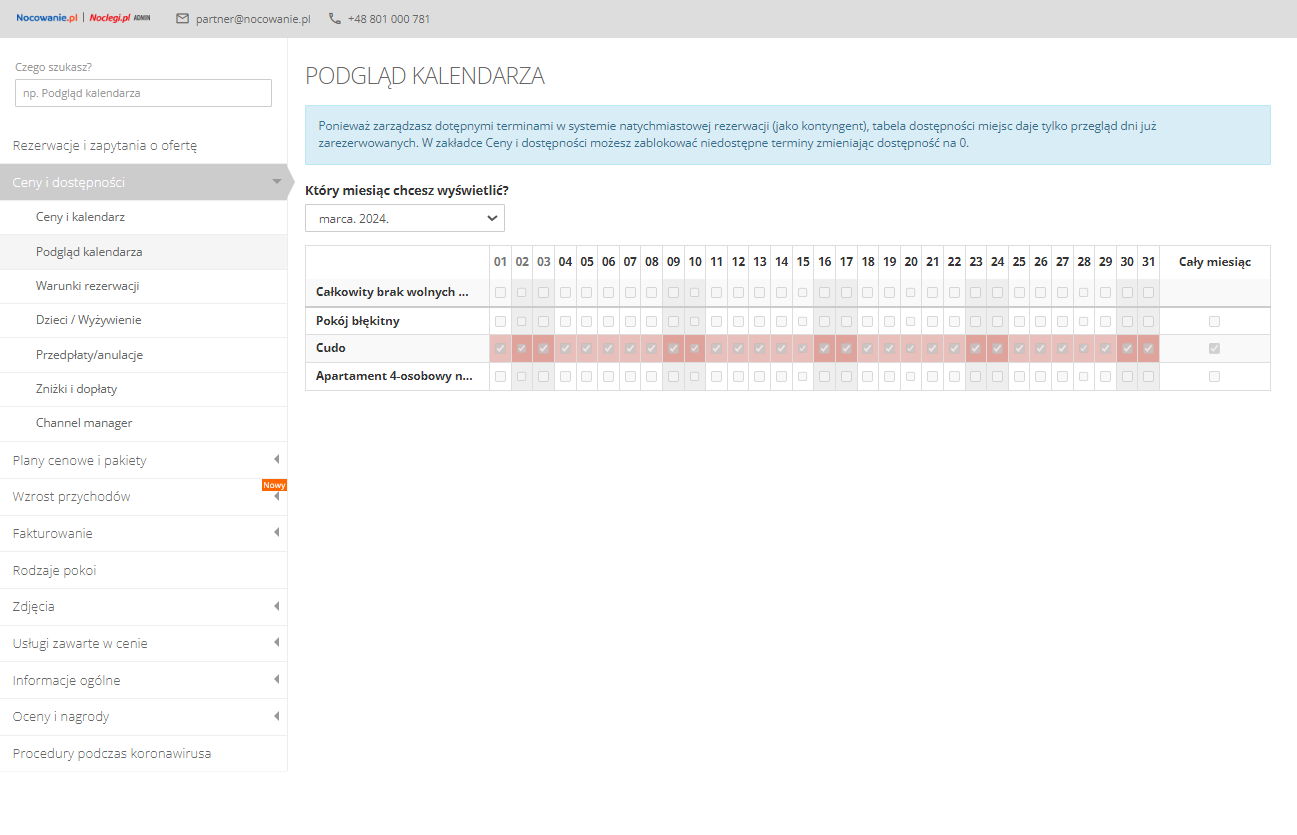This screenshot has height=835, width=1297.
Task: Open the month selection dropdown
Action: (x=404, y=218)
